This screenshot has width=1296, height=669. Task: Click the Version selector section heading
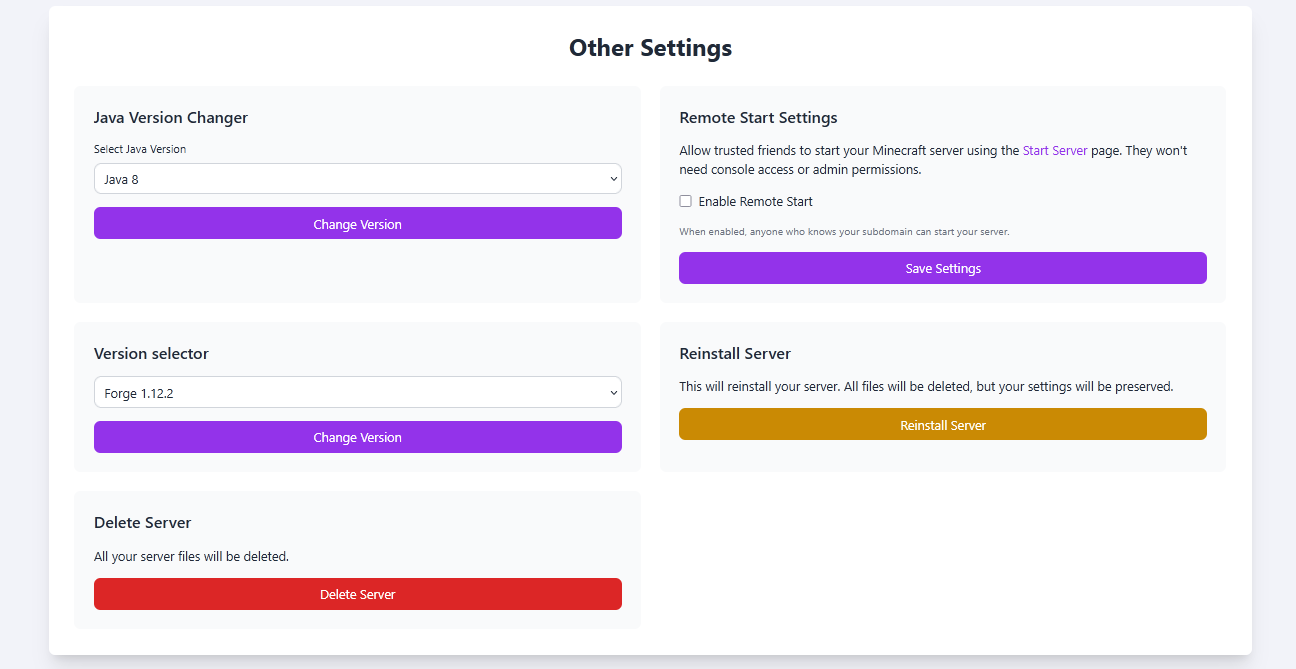(x=151, y=354)
